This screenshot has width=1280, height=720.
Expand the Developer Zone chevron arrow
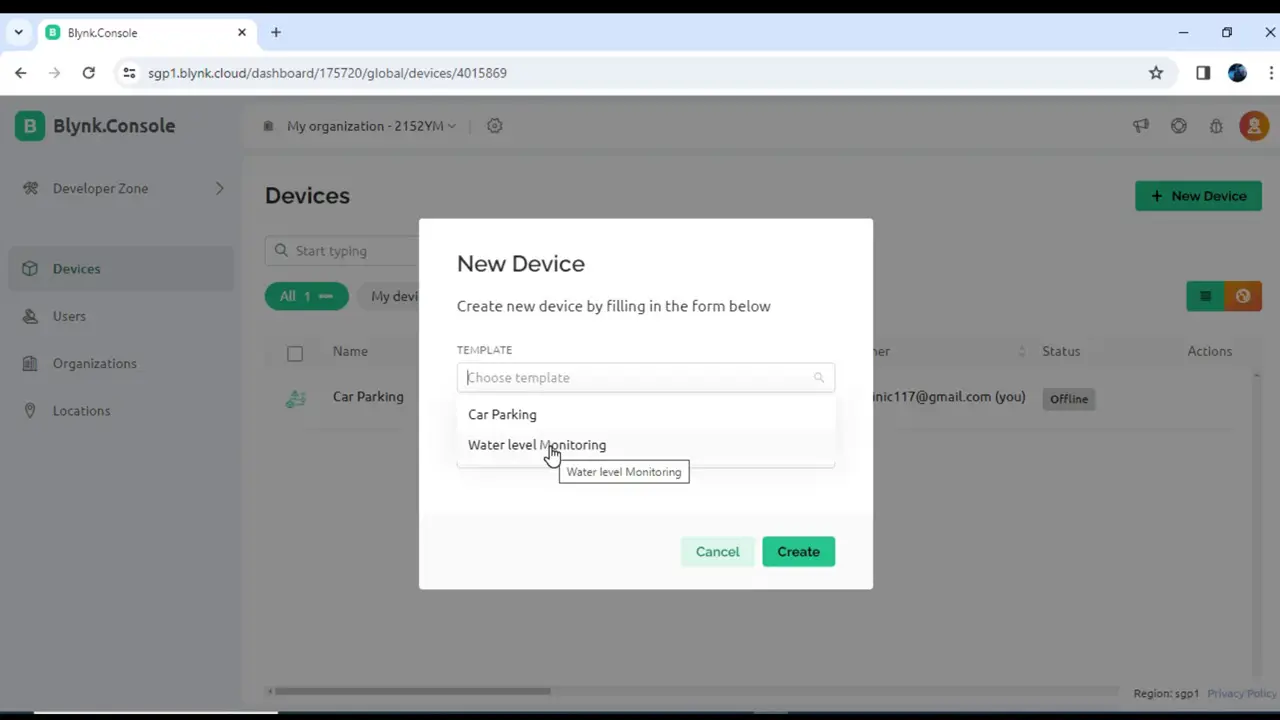coord(219,188)
